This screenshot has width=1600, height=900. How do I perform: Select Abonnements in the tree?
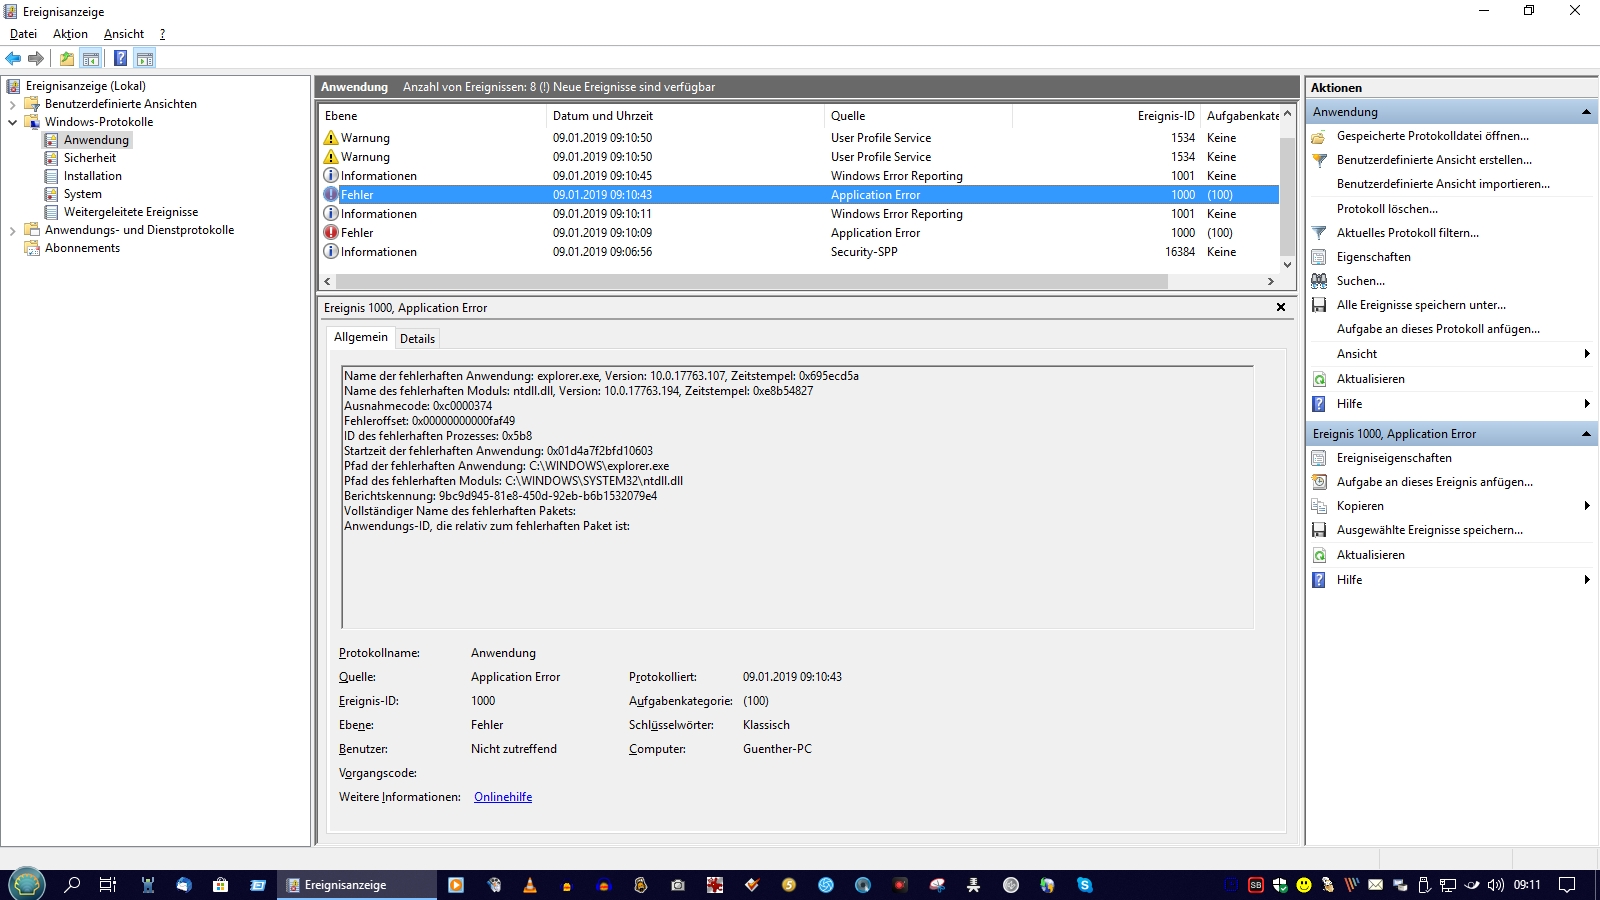click(82, 248)
